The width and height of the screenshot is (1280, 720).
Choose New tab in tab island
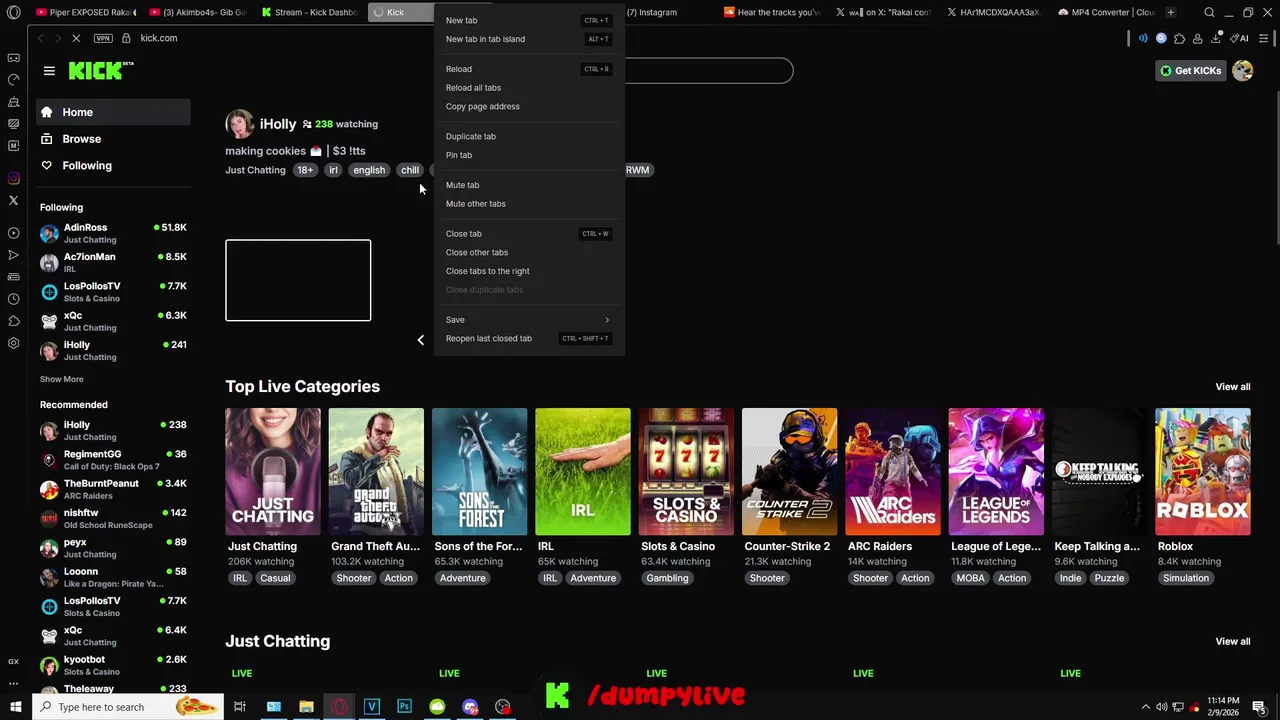pos(528,39)
